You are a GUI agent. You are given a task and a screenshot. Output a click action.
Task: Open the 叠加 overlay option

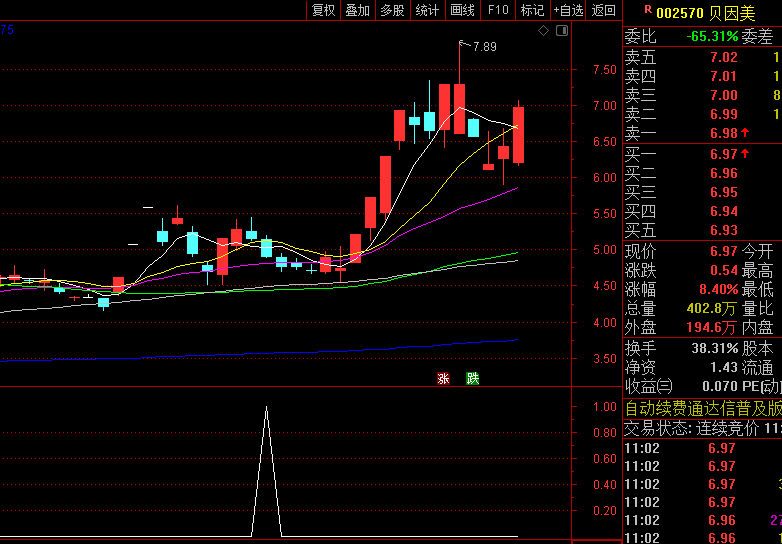point(358,10)
